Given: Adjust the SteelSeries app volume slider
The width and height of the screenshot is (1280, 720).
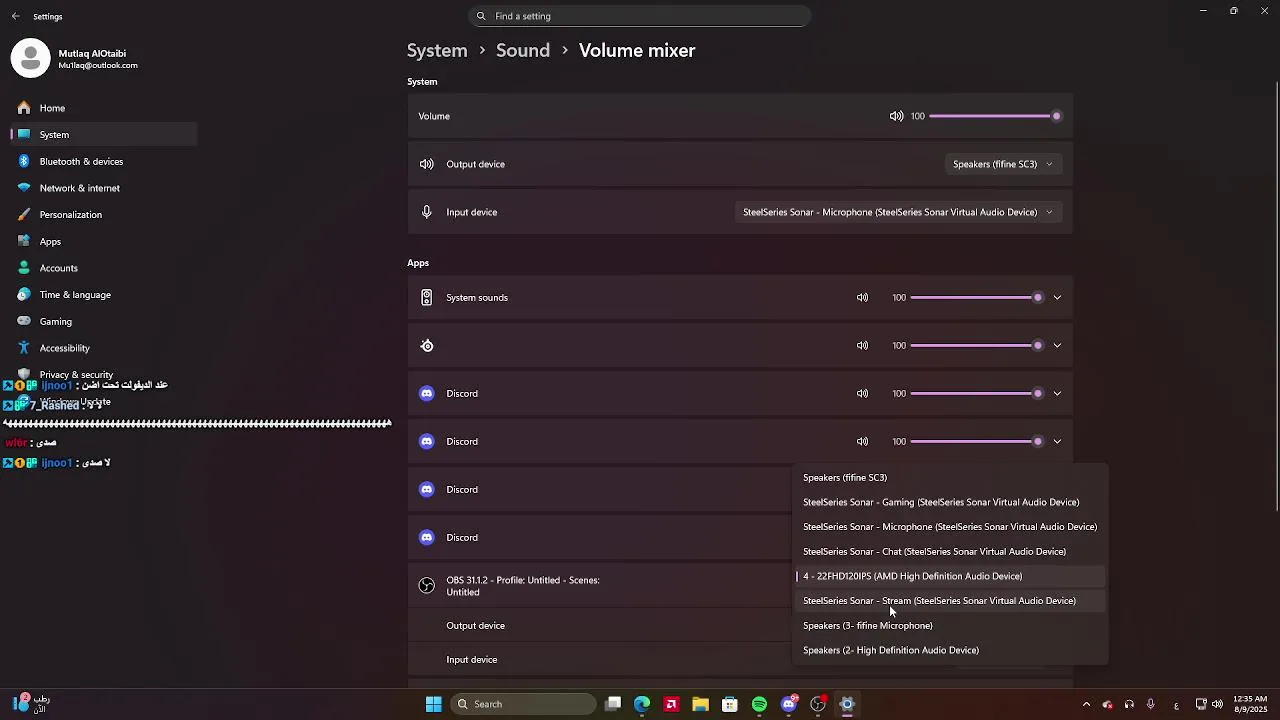Looking at the screenshot, I should point(977,345).
